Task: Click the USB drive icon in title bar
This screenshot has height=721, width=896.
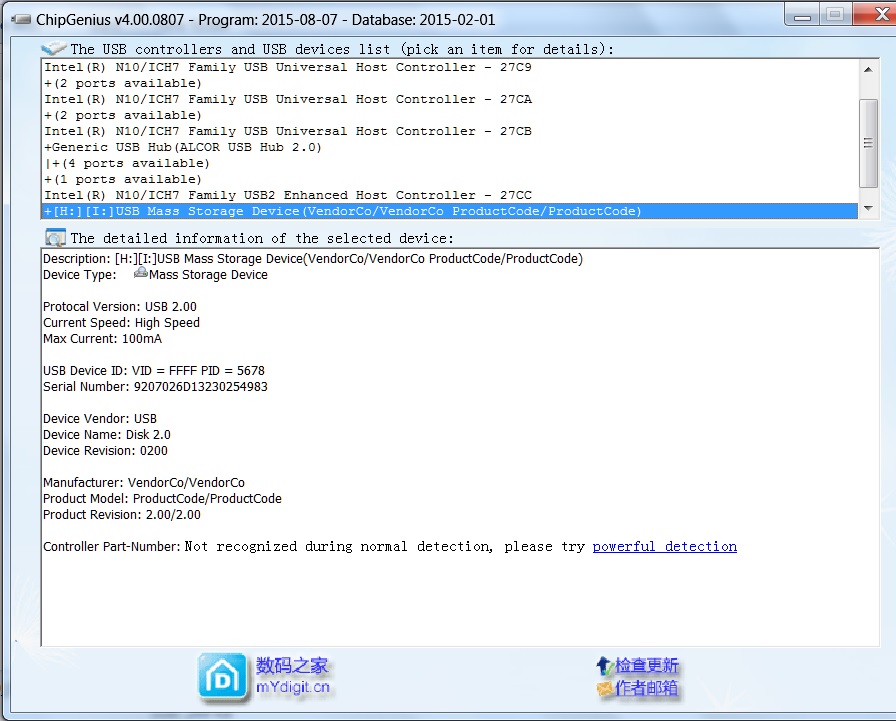Action: [x=21, y=19]
